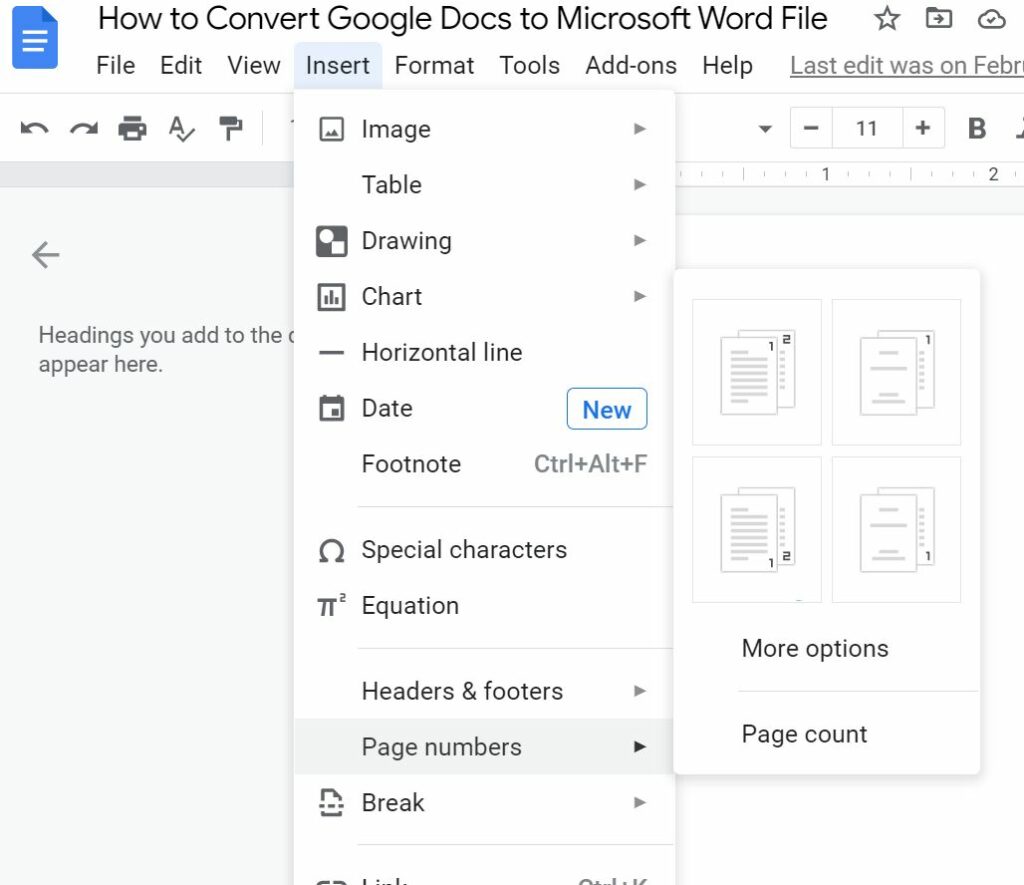Expand Headers & footers submenu

[x=483, y=691]
